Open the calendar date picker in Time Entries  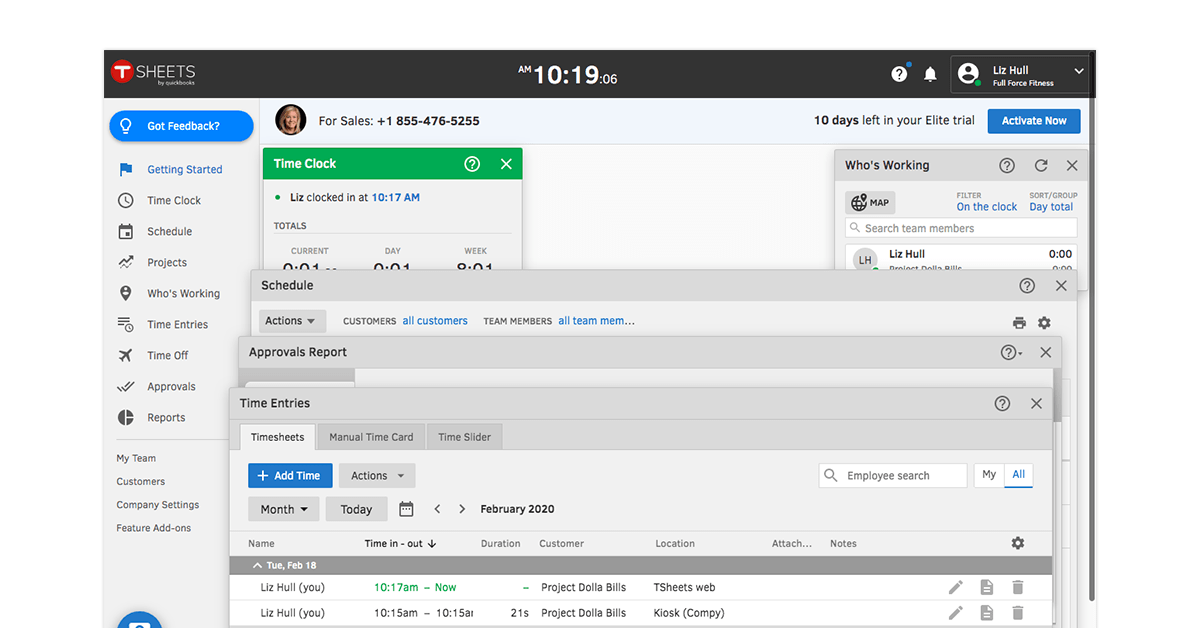pyautogui.click(x=406, y=509)
